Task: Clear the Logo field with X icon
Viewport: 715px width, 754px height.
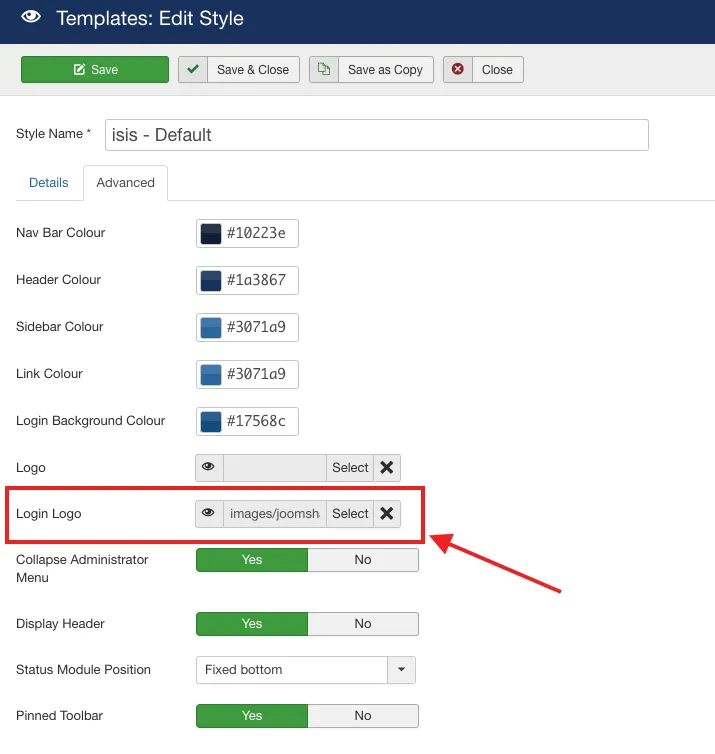Action: (x=387, y=467)
